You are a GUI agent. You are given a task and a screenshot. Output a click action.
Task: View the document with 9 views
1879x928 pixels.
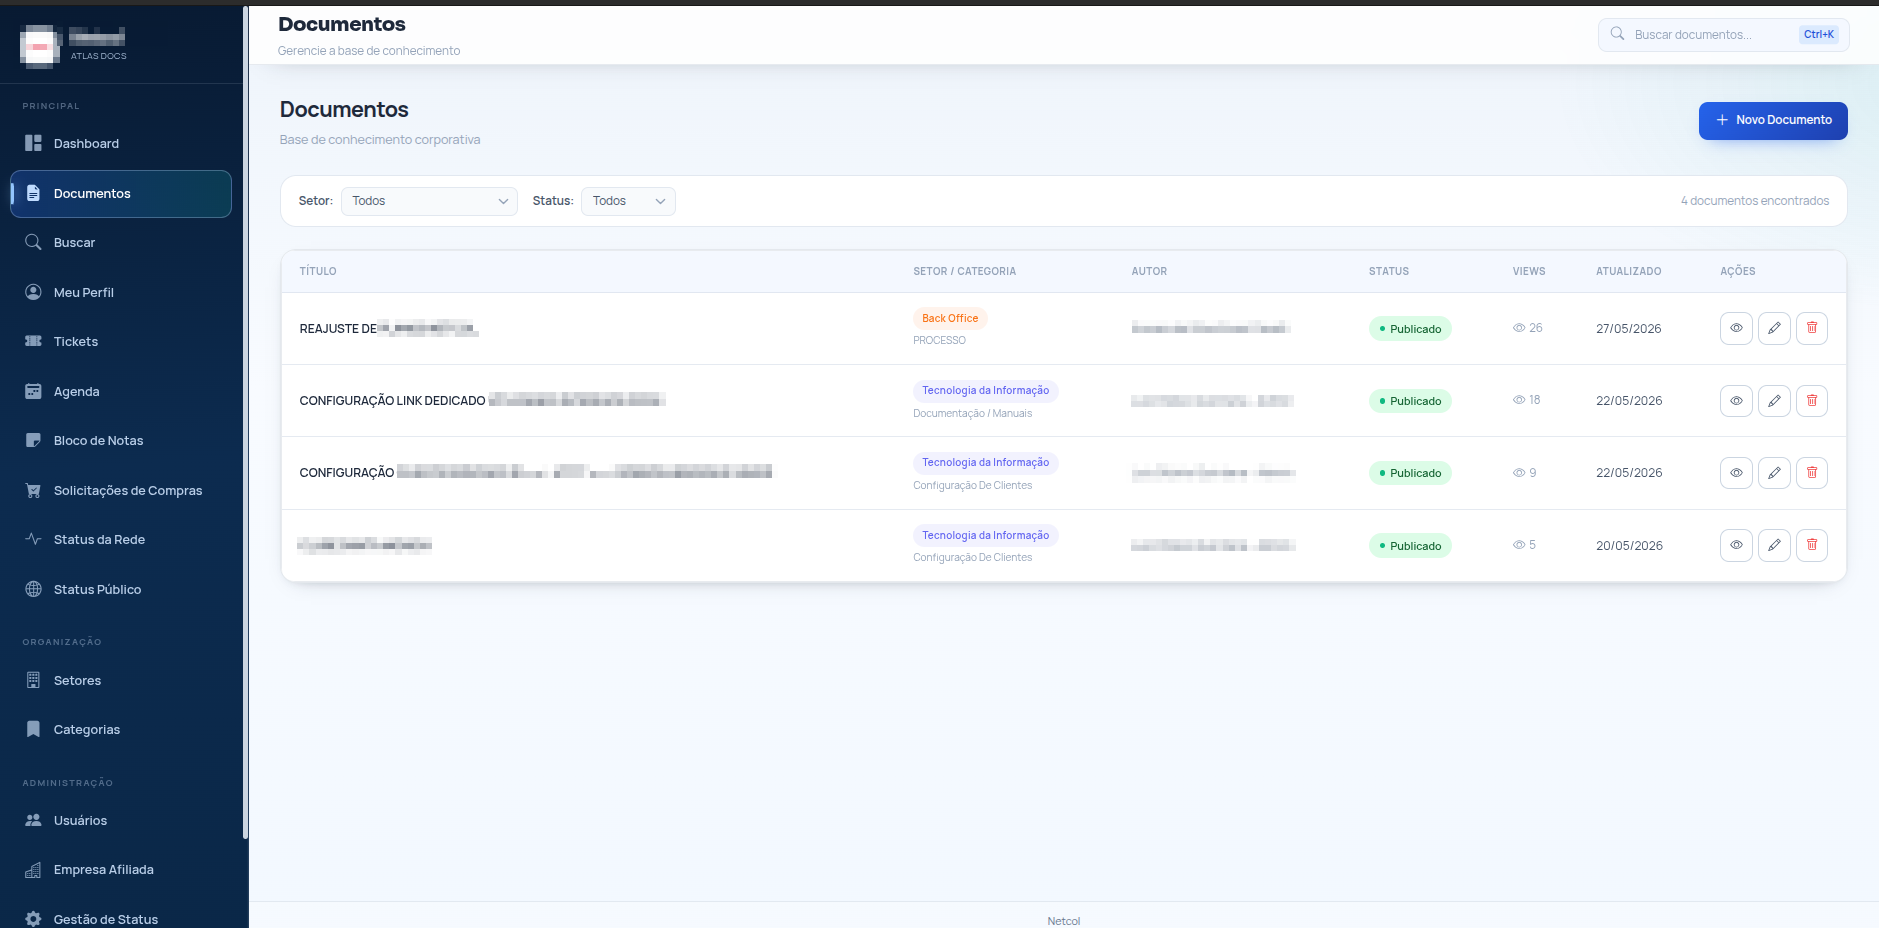coord(1736,473)
